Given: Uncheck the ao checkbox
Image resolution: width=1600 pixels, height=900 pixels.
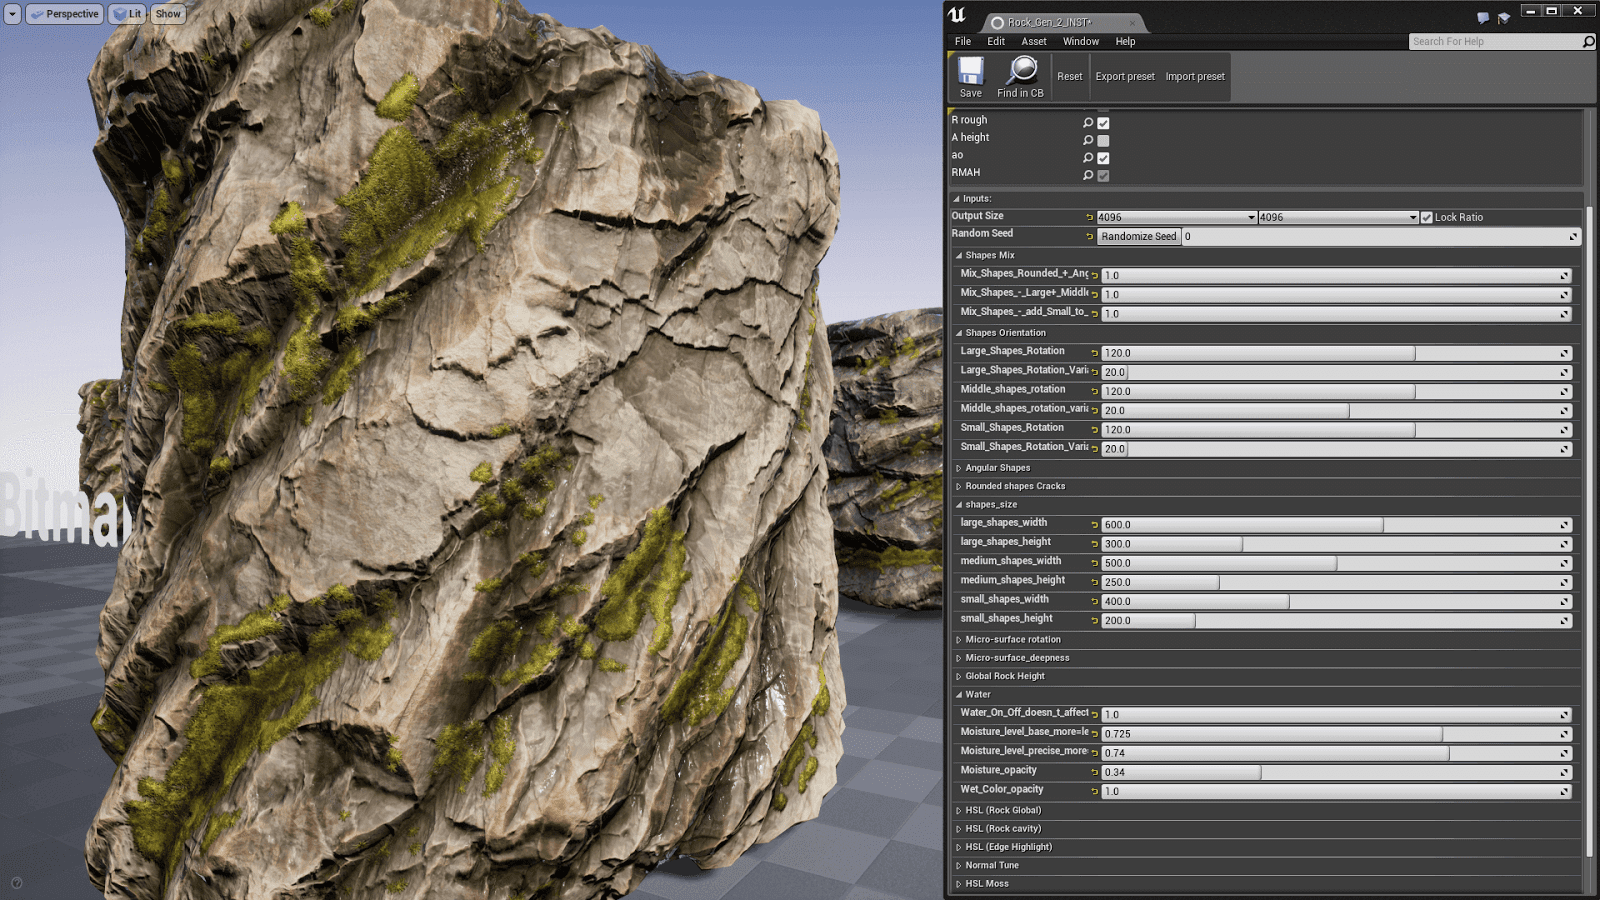Looking at the screenshot, I should coord(1102,157).
